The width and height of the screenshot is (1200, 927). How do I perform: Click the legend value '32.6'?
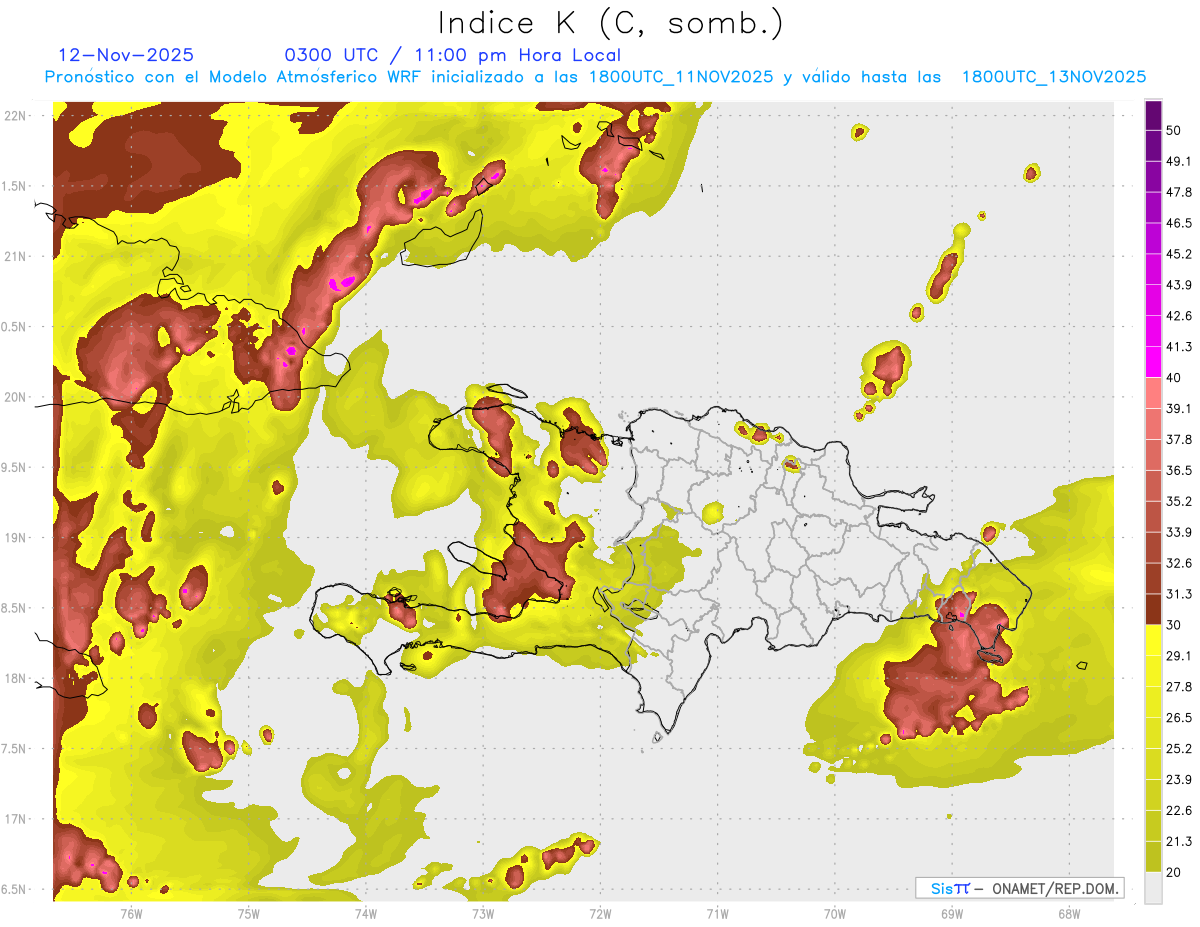[x=1179, y=563]
